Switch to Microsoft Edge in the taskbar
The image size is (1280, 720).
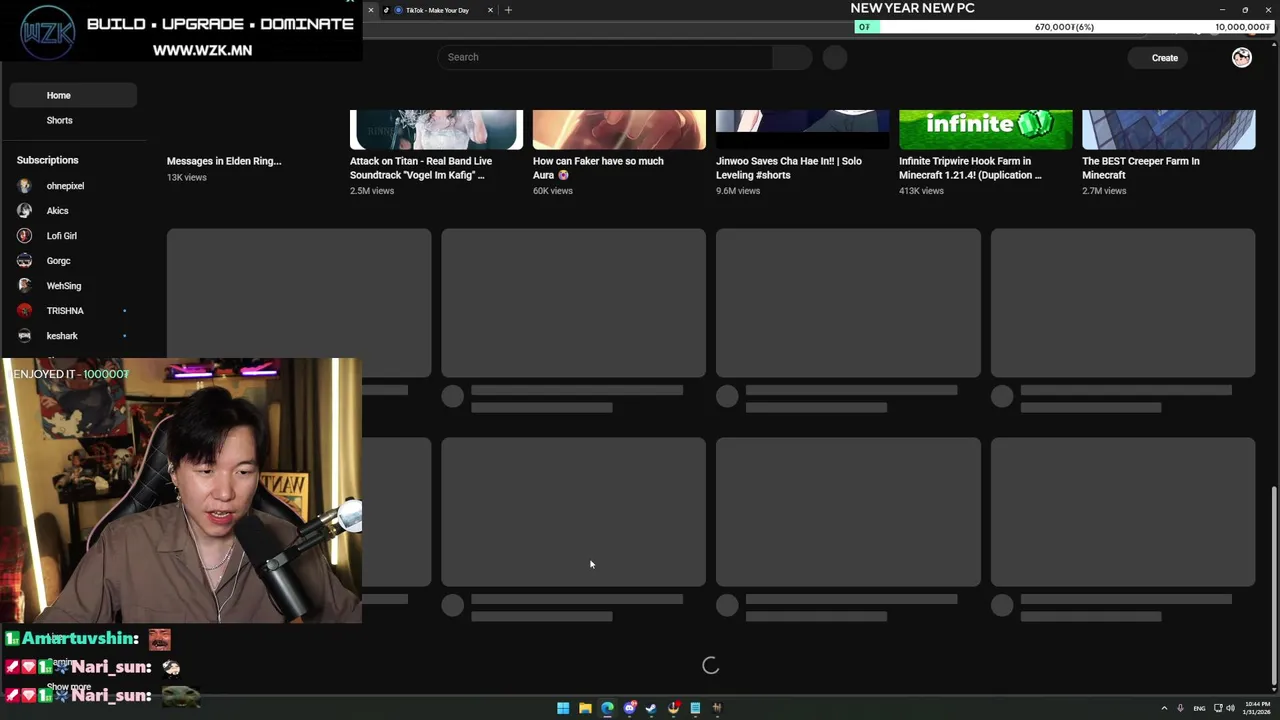click(607, 708)
